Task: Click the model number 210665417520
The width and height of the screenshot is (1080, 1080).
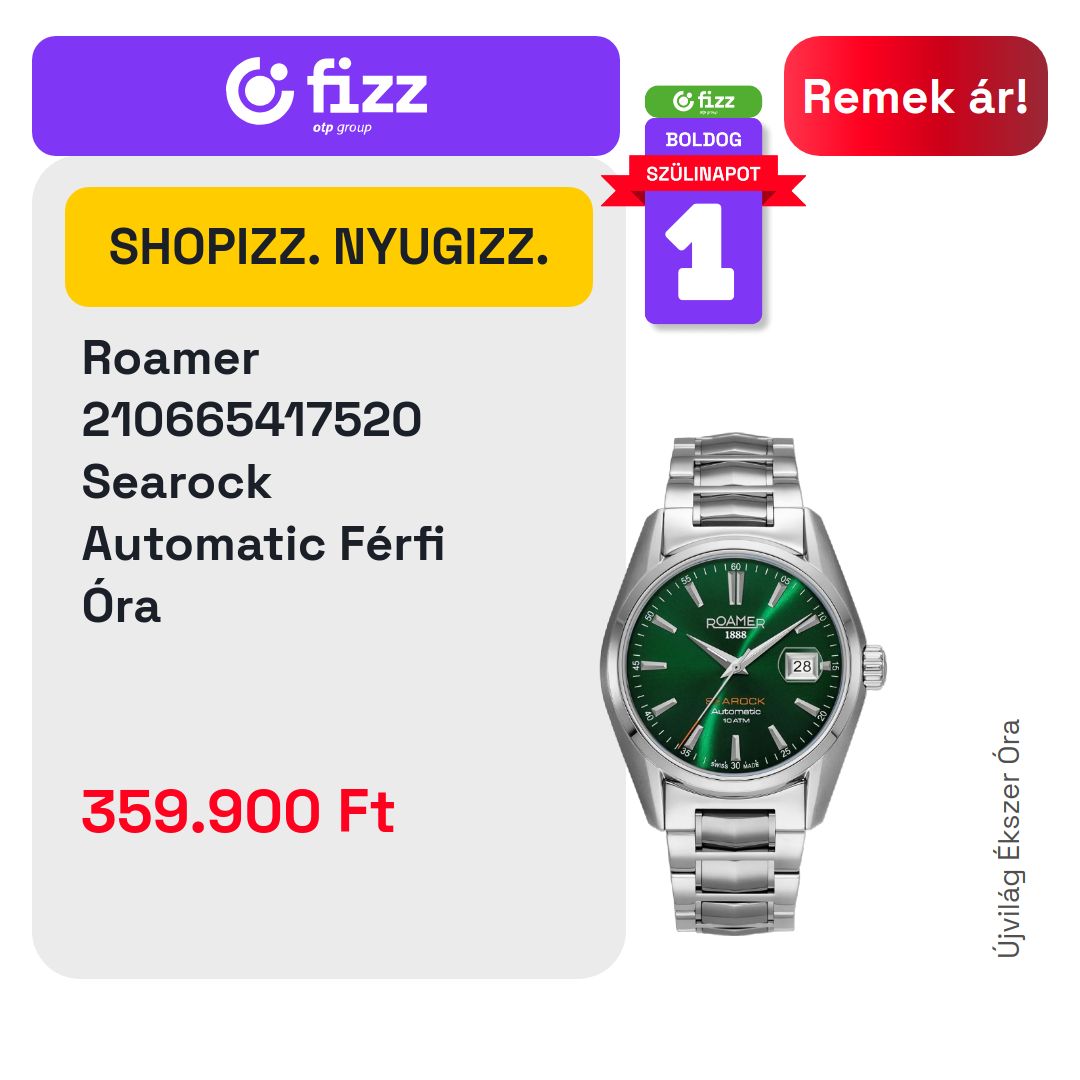Action: click(x=251, y=419)
